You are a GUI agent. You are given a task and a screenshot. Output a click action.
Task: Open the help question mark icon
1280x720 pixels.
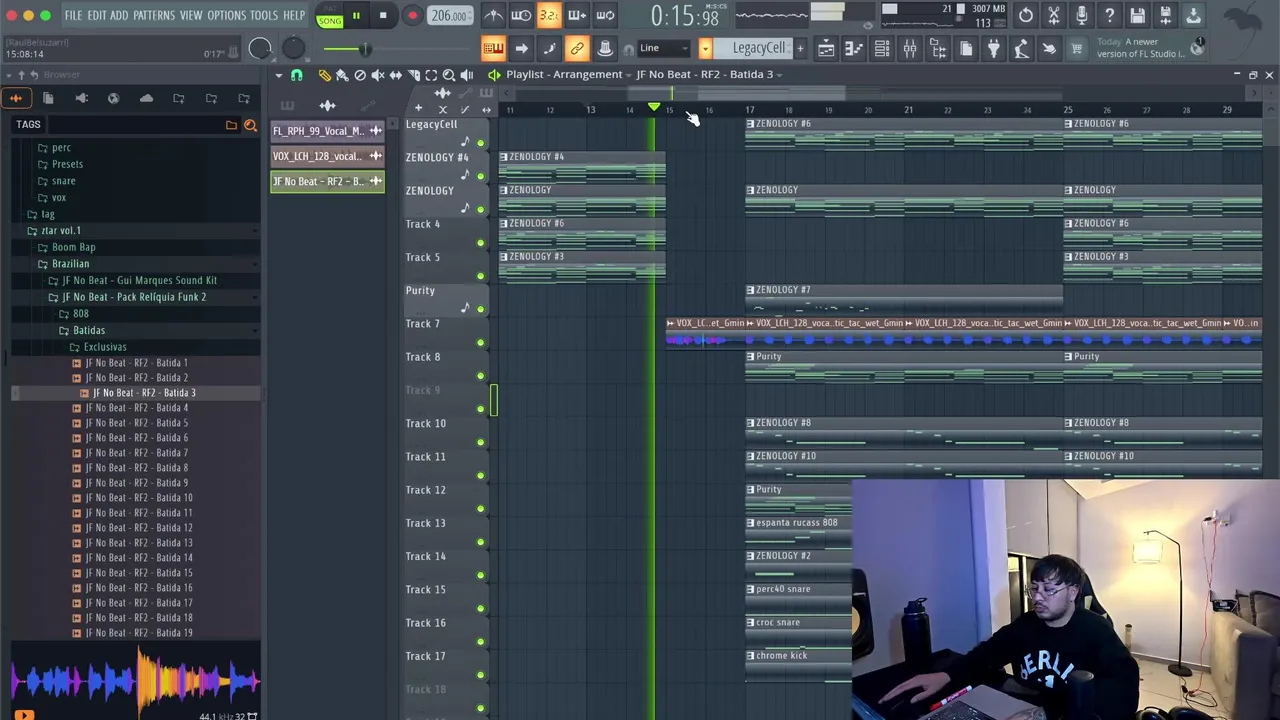1110,15
